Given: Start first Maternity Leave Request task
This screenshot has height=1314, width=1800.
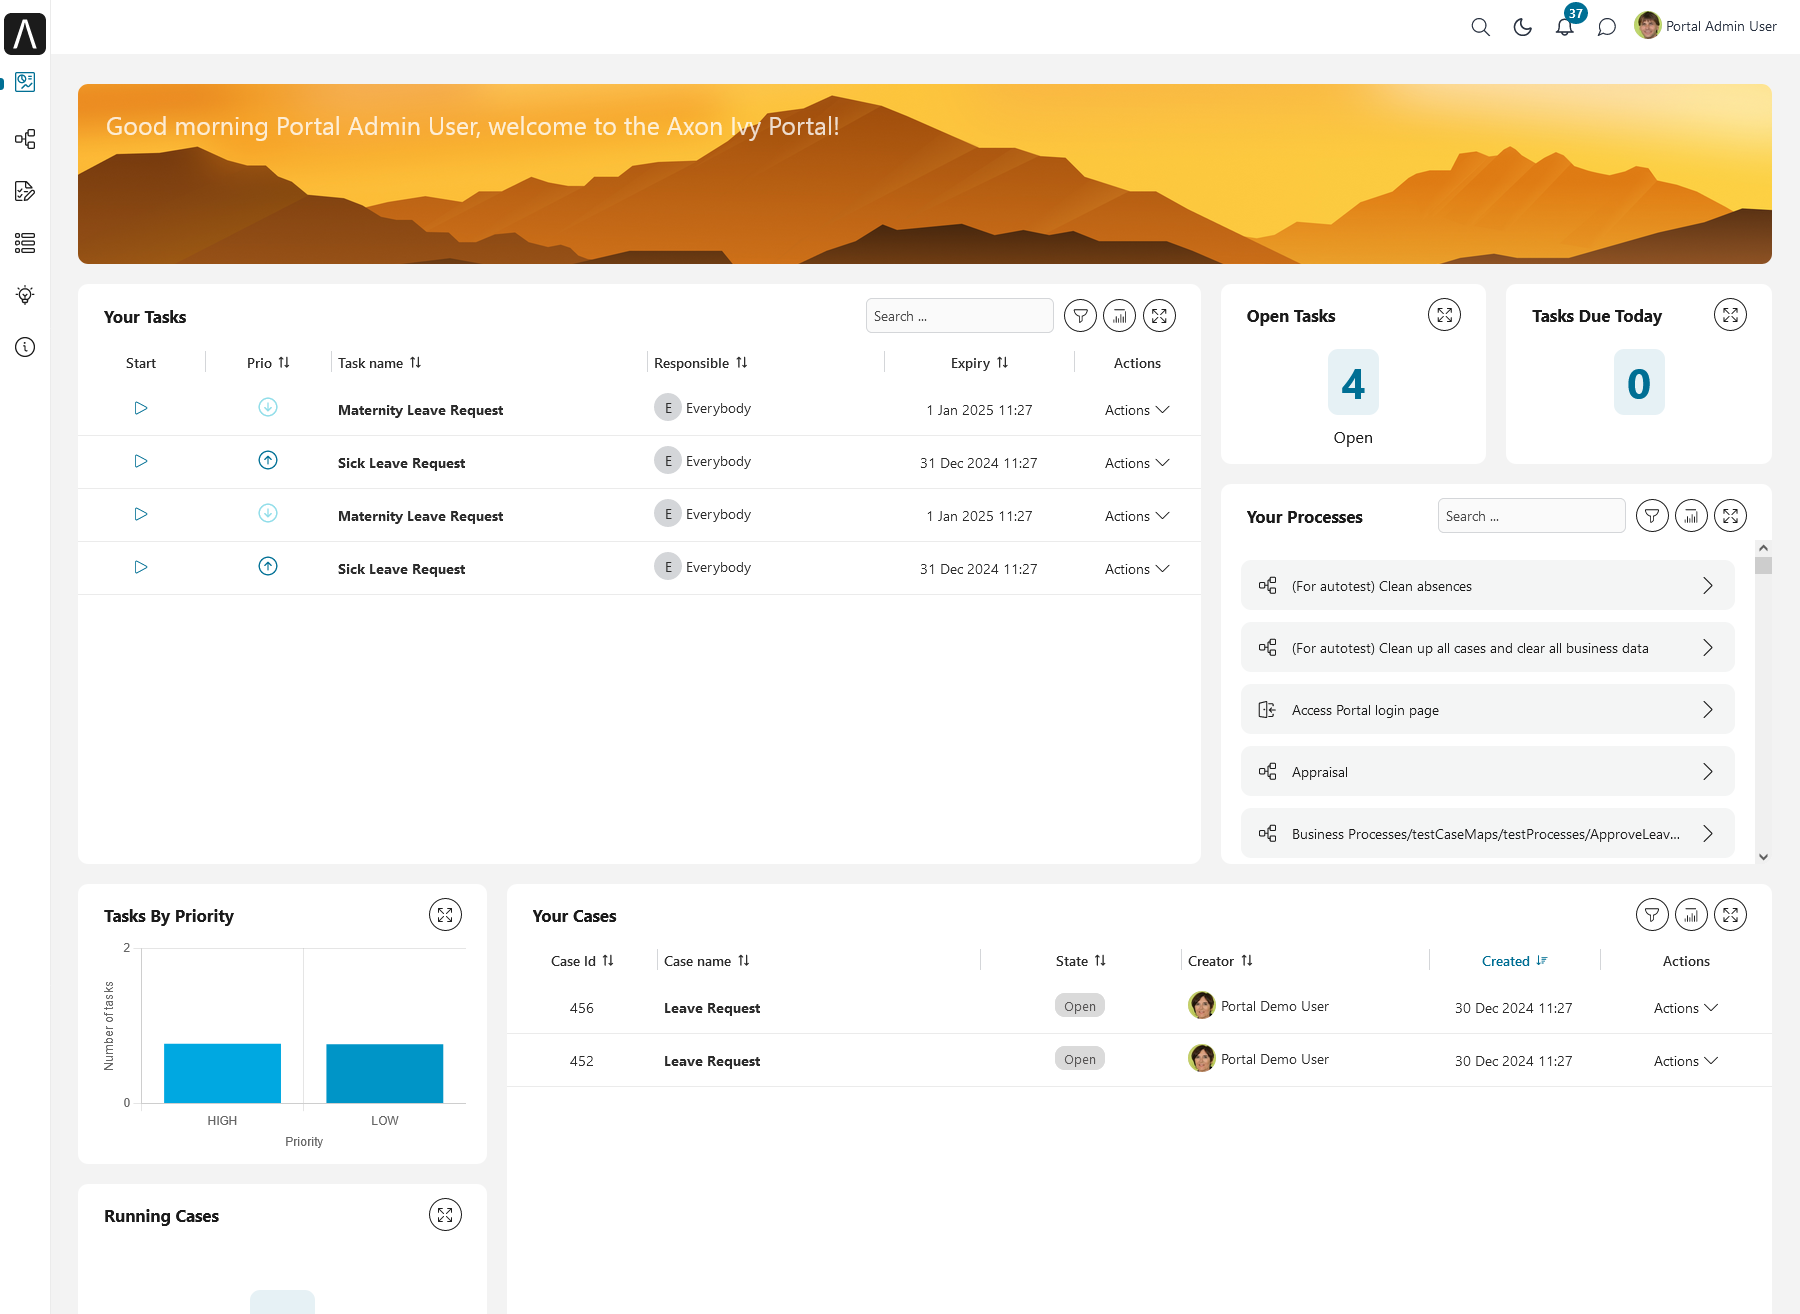Looking at the screenshot, I should (x=141, y=408).
